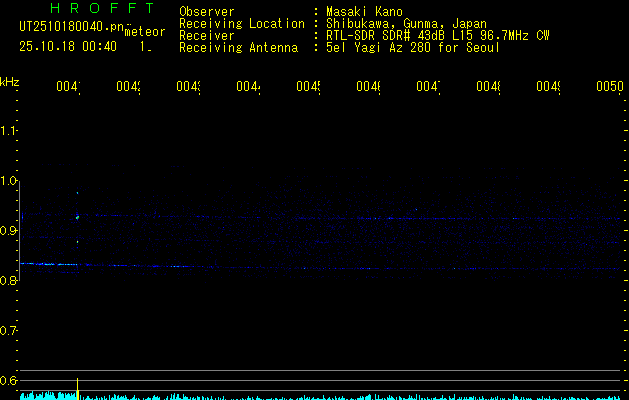Select the 0.9 frequency axis label
This screenshot has height=400, width=629.
coord(10,231)
